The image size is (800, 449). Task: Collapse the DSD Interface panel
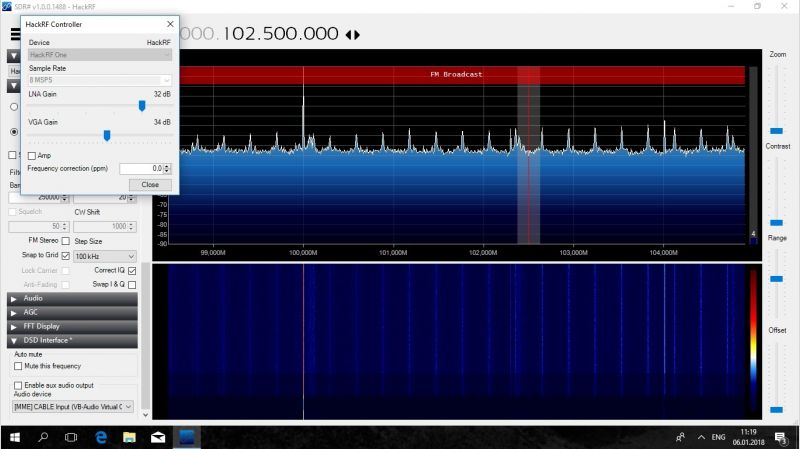coord(72,340)
